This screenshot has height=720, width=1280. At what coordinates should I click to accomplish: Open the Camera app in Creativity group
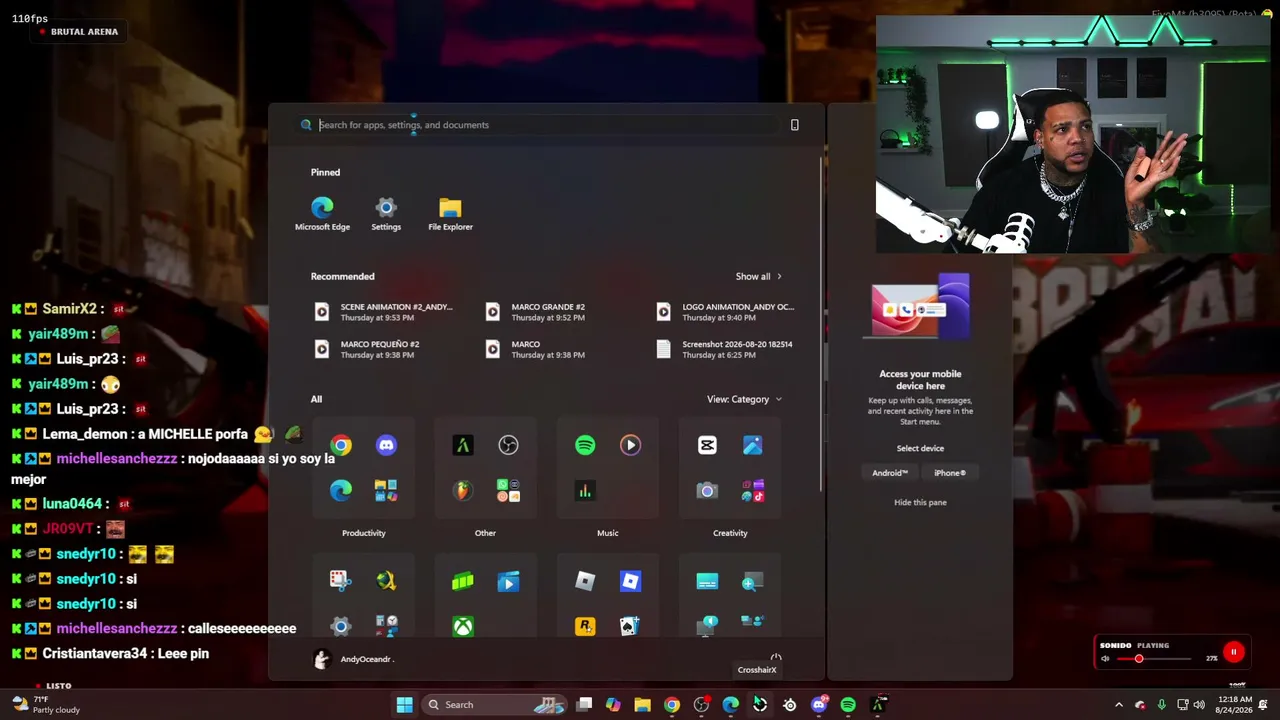[707, 490]
